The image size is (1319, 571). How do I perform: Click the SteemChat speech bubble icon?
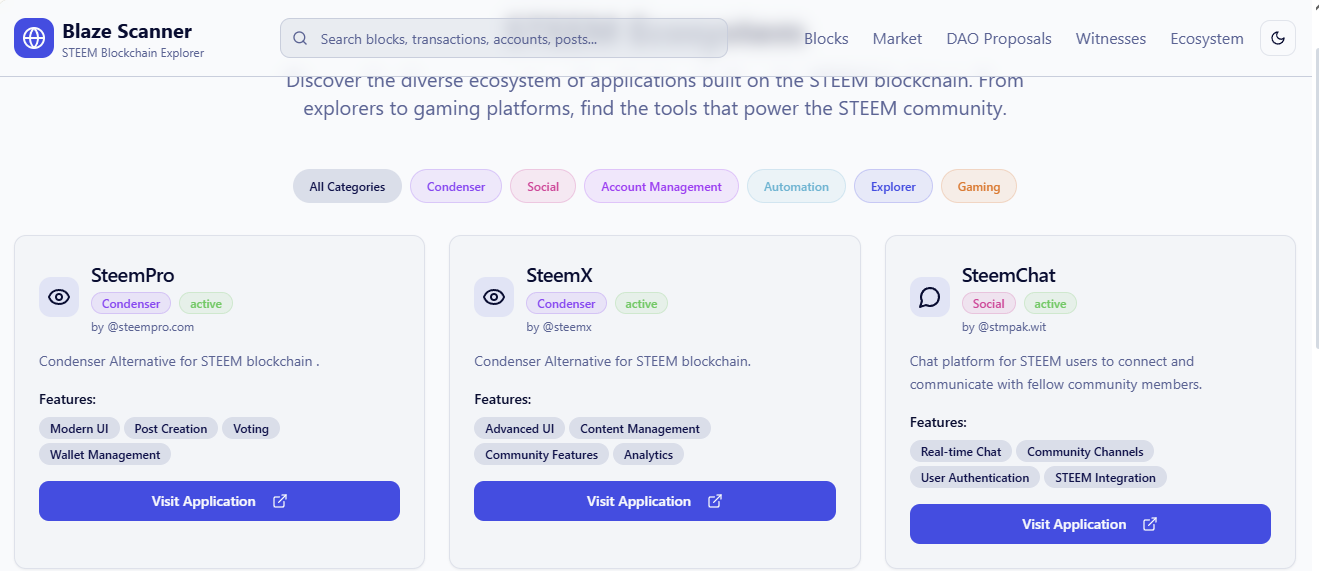coord(930,297)
